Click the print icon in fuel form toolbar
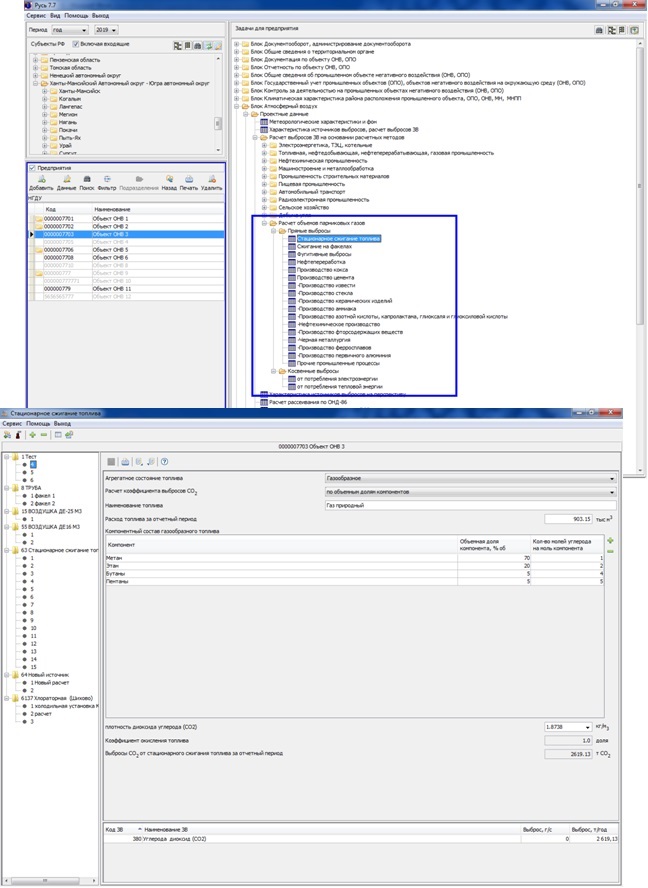 125,462
